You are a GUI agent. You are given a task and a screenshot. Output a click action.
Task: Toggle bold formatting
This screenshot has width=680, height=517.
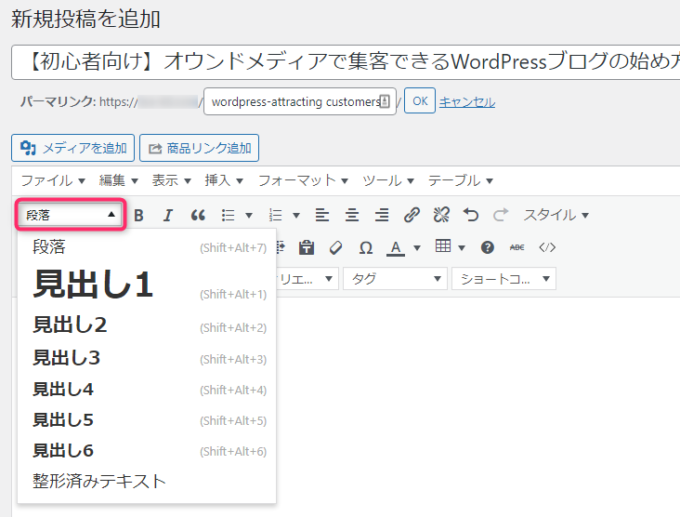point(139,215)
